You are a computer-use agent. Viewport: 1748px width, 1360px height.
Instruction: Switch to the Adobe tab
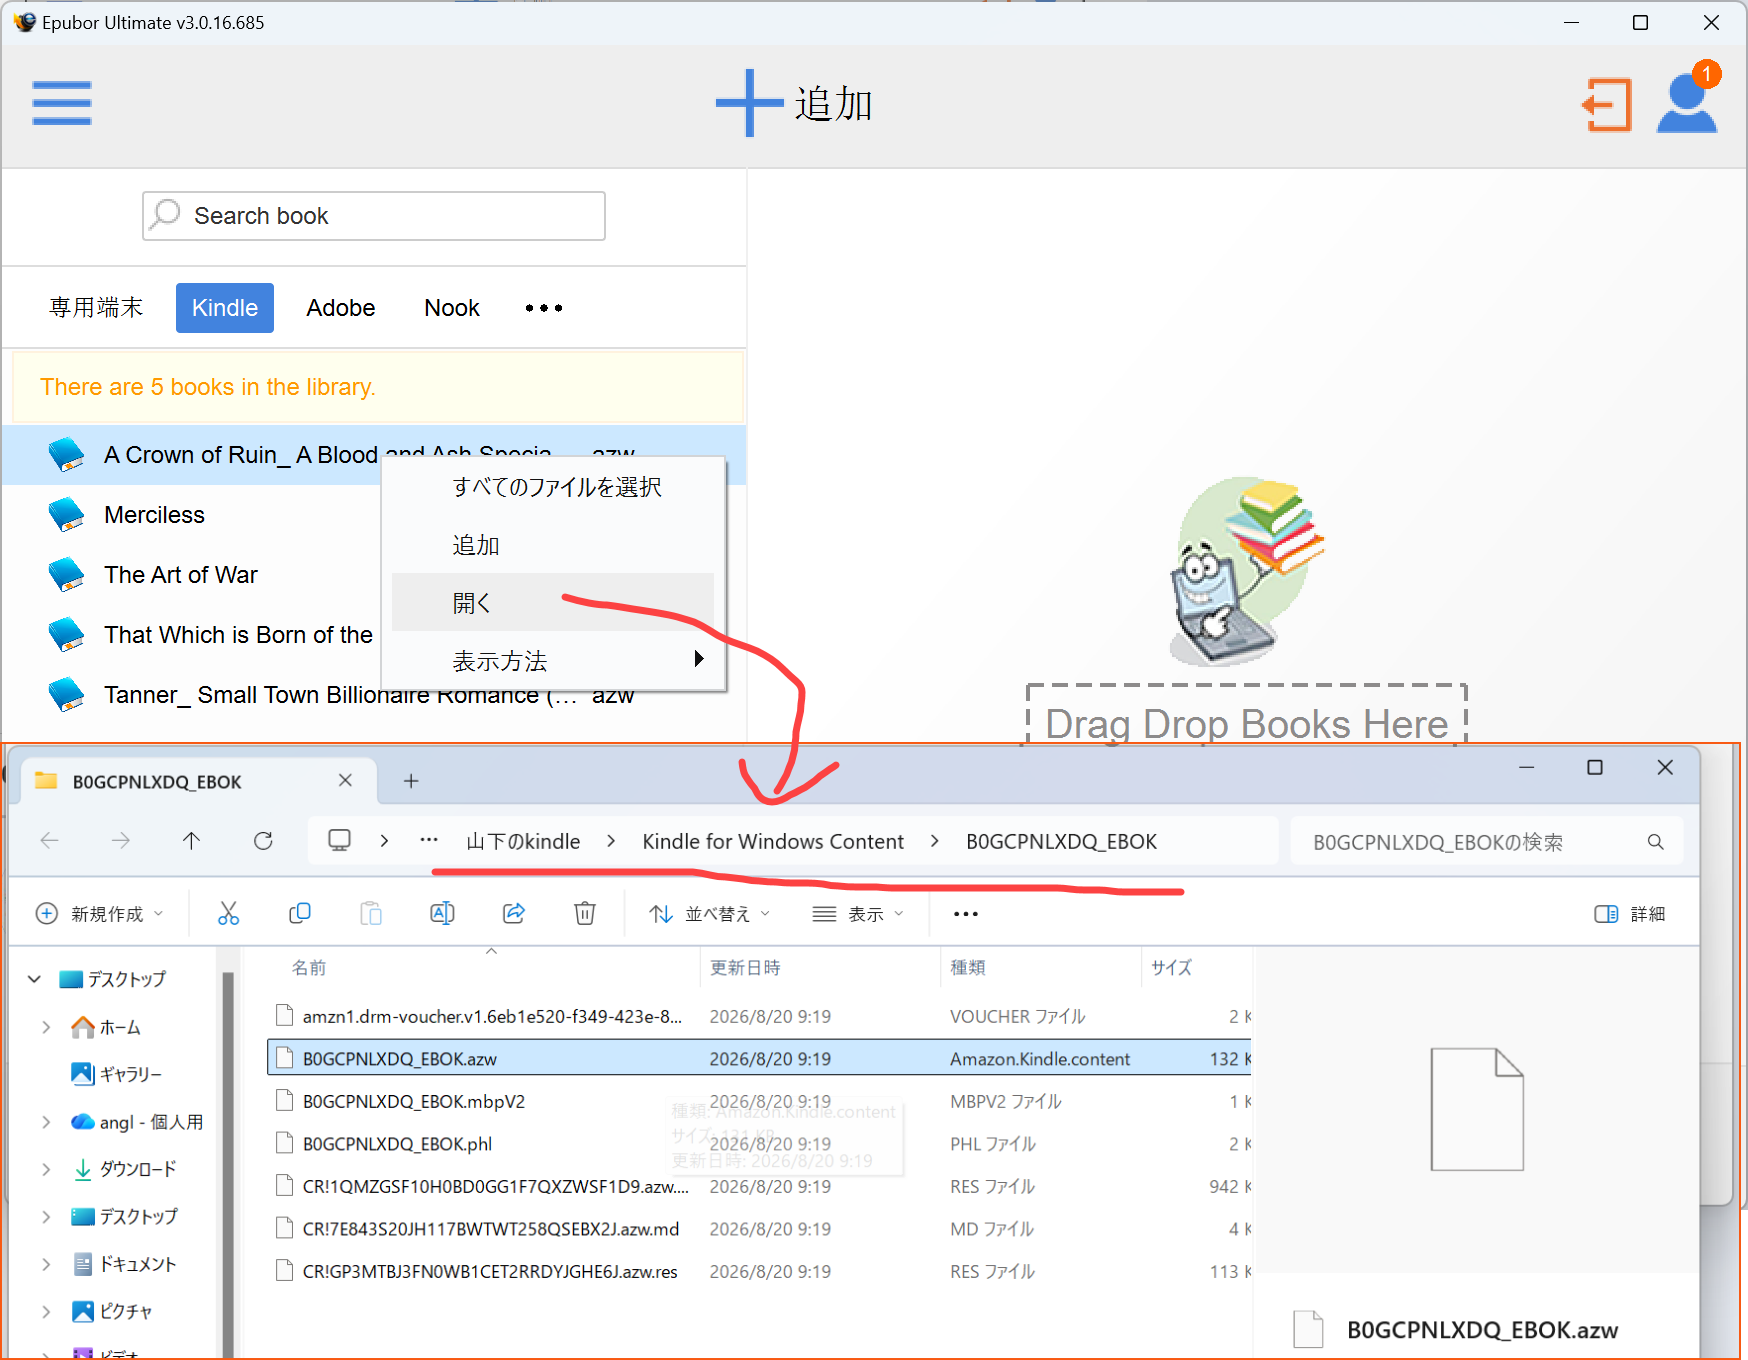(341, 308)
